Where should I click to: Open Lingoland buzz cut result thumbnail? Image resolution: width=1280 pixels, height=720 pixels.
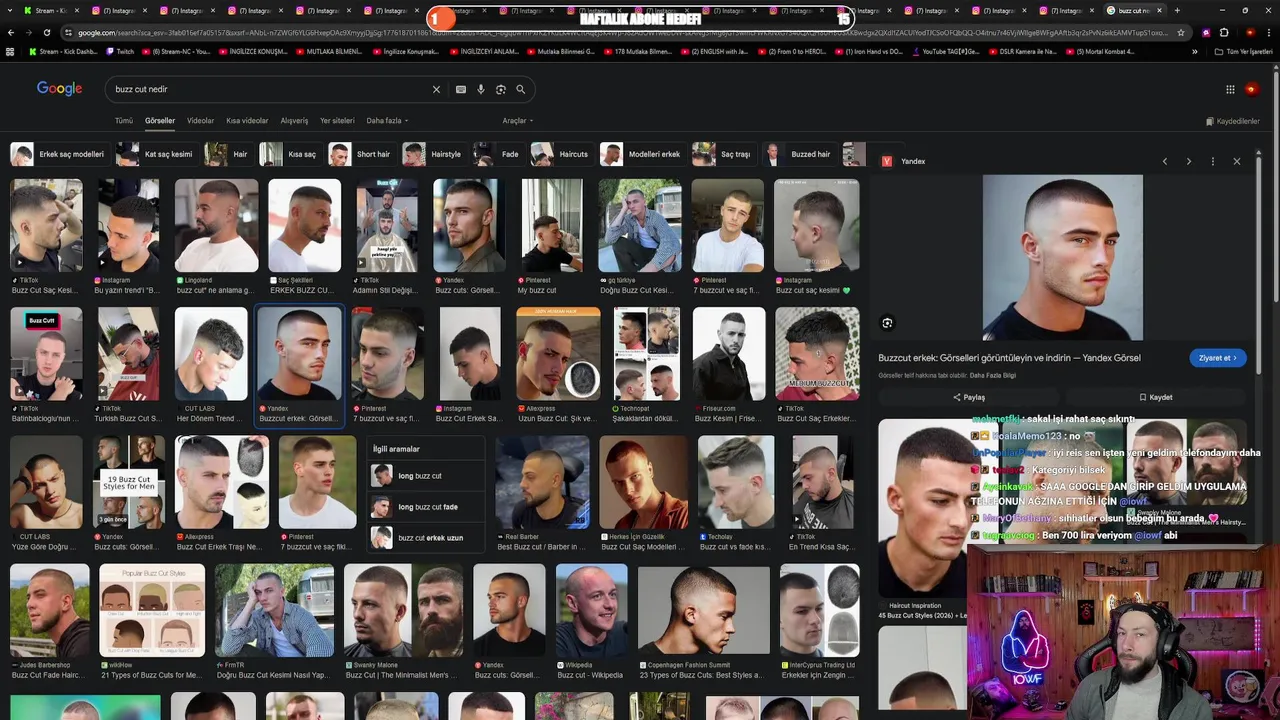pos(216,226)
